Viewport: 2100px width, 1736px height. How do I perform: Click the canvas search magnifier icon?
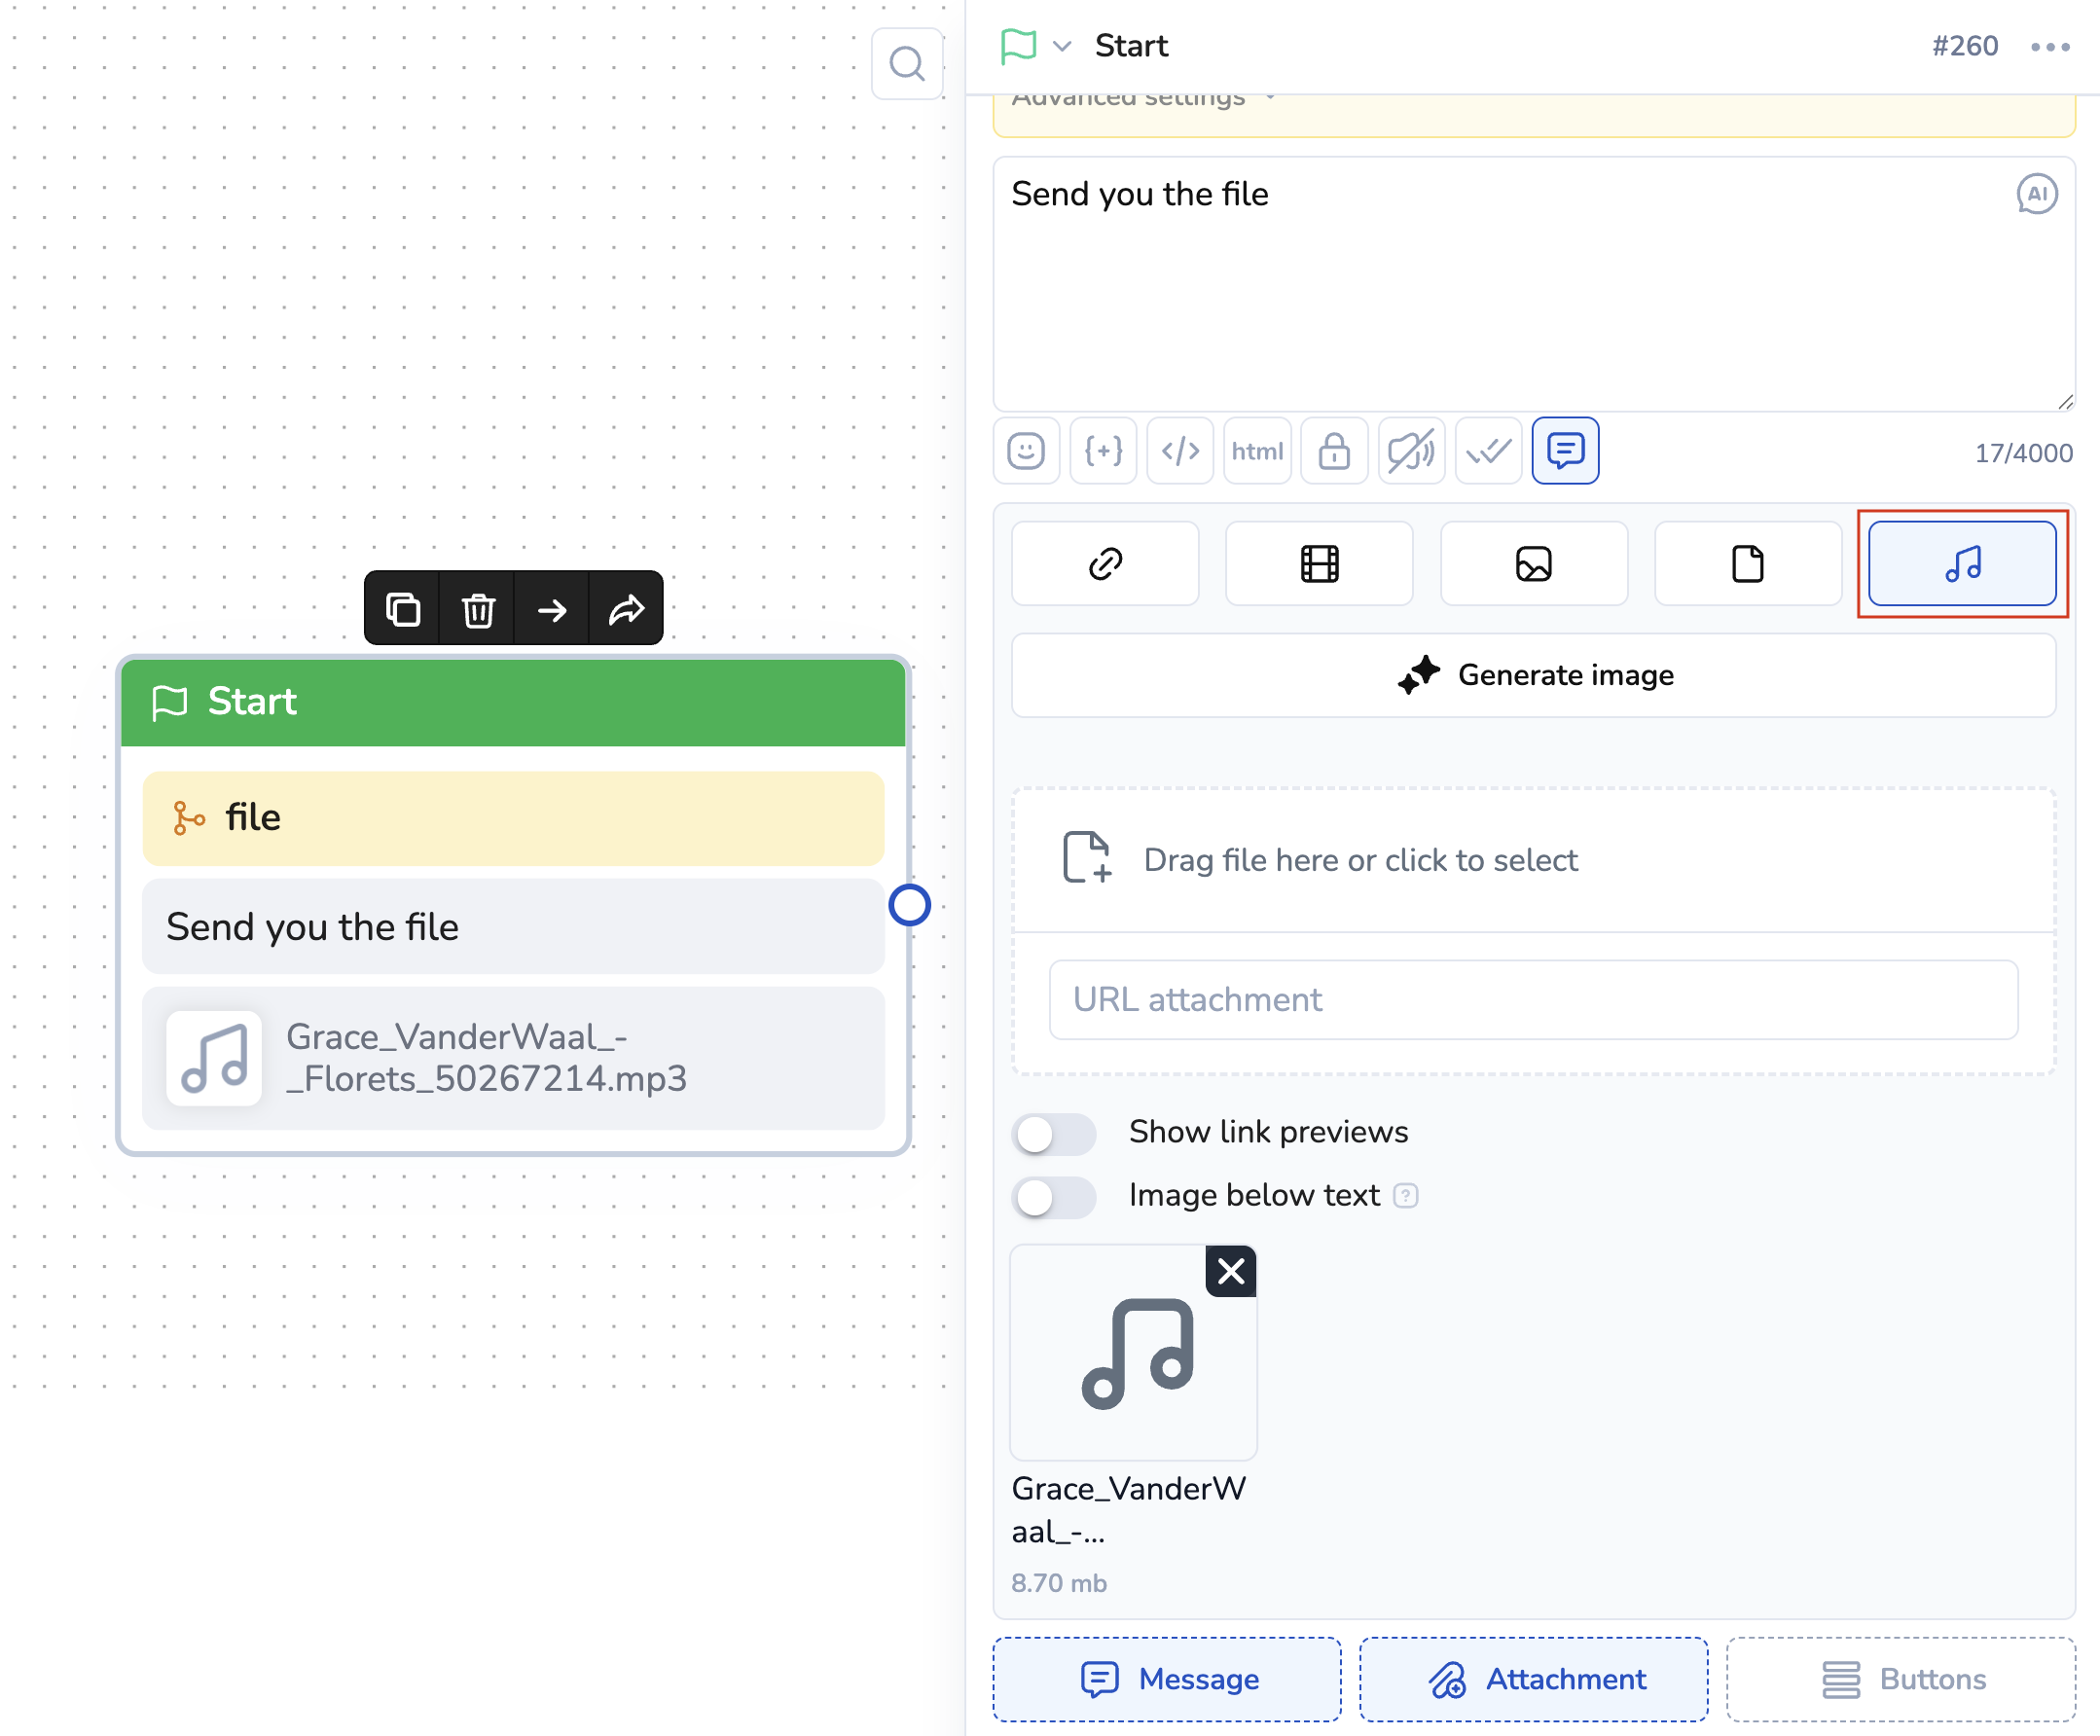(x=907, y=64)
